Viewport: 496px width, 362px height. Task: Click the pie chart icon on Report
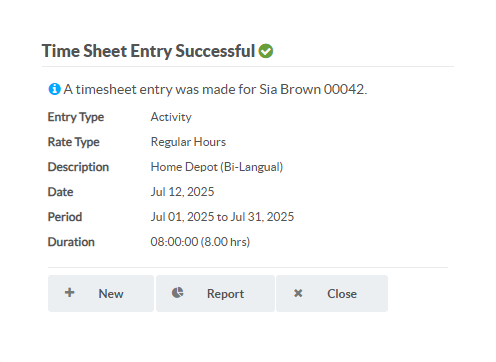point(177,293)
